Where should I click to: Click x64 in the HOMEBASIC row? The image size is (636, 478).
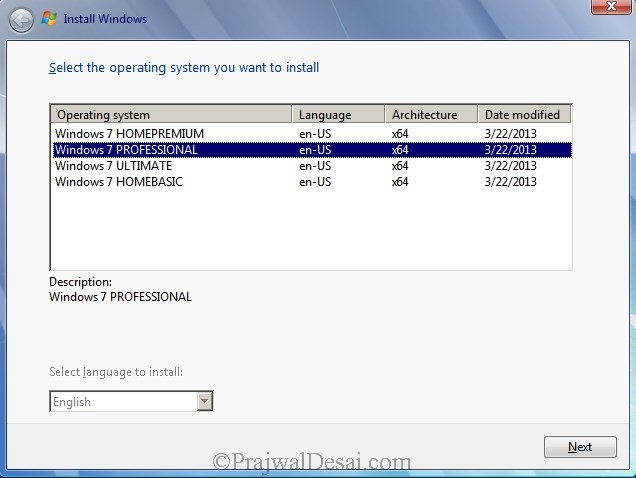click(400, 182)
